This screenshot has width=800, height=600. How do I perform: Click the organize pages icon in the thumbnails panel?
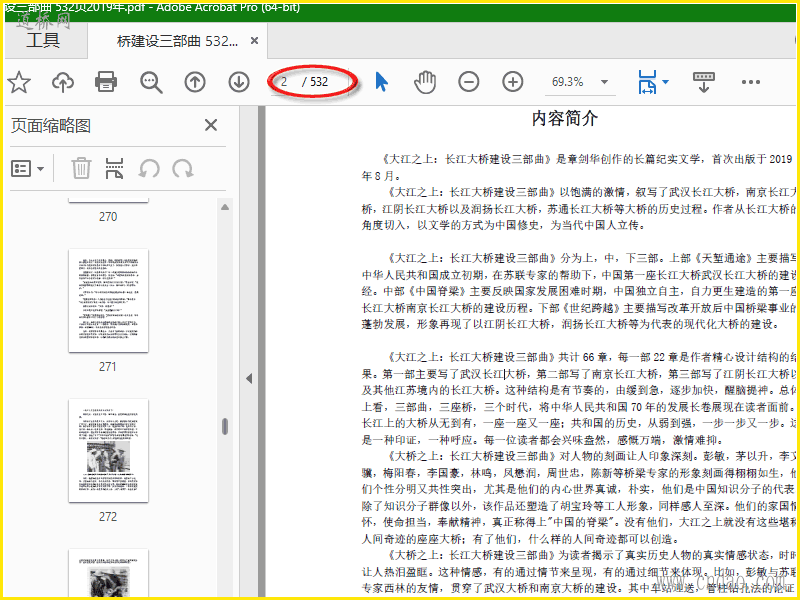click(x=114, y=168)
